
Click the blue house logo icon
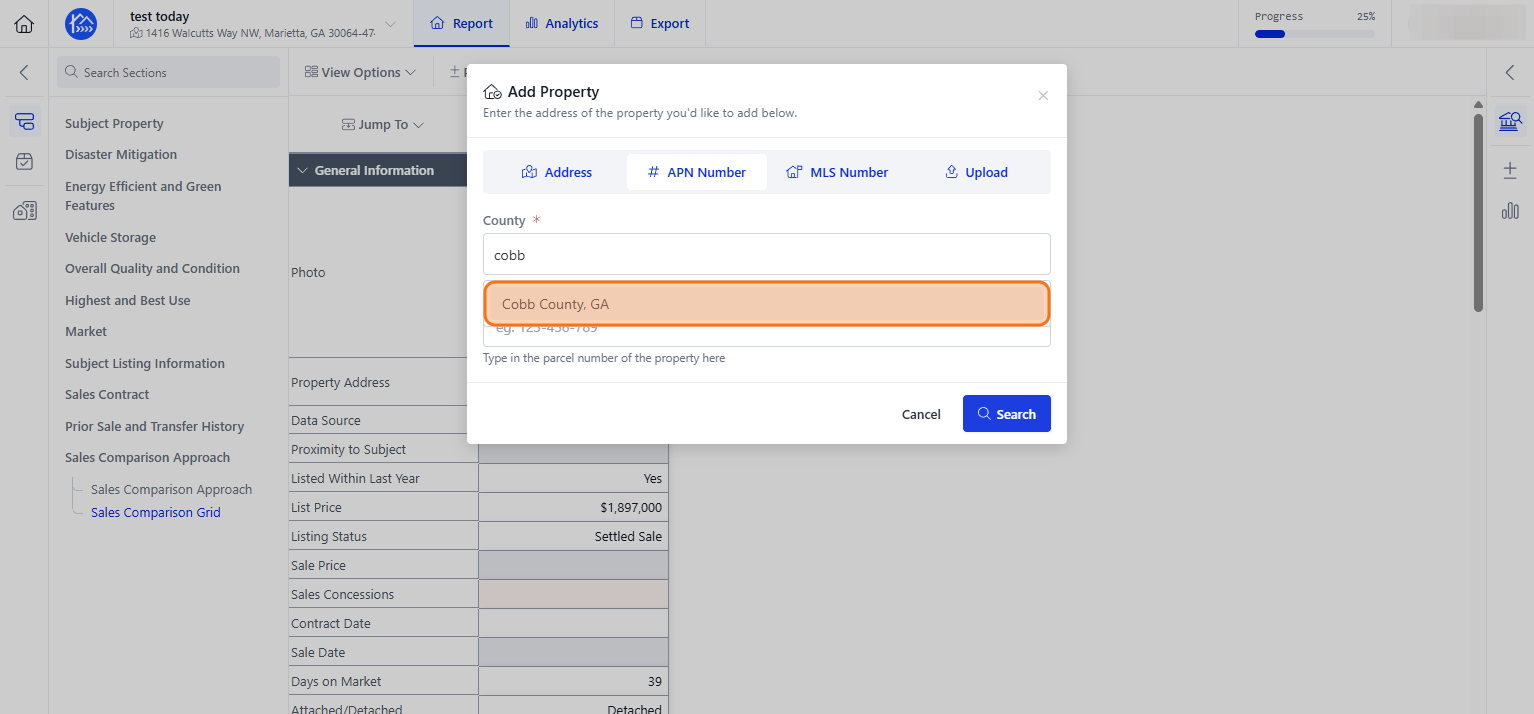coord(81,24)
